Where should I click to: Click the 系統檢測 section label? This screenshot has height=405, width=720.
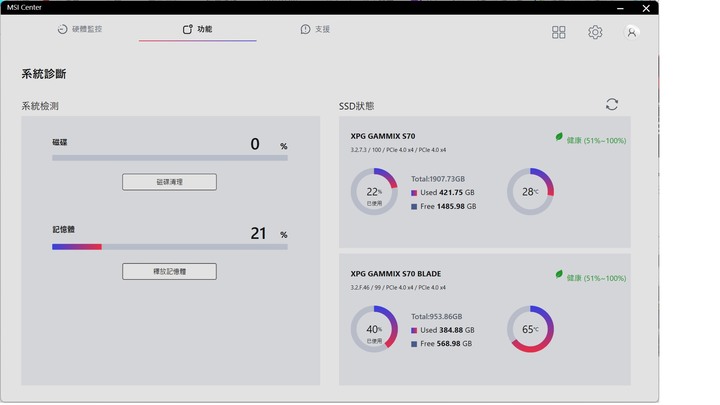pos(40,106)
